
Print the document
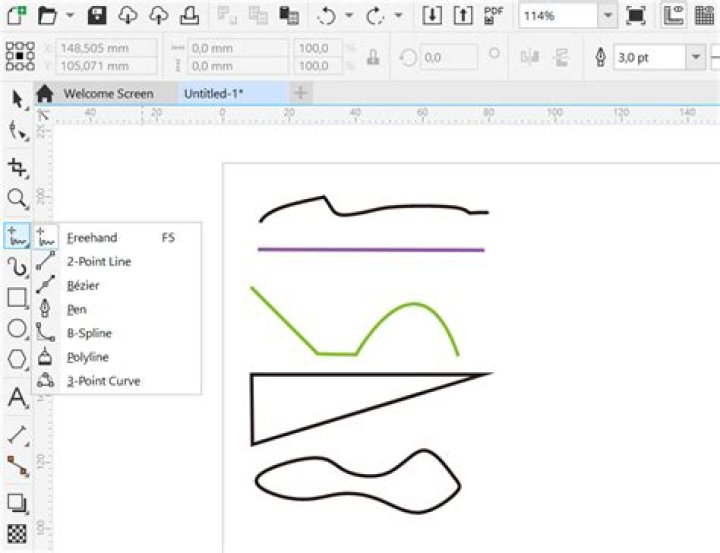189,15
